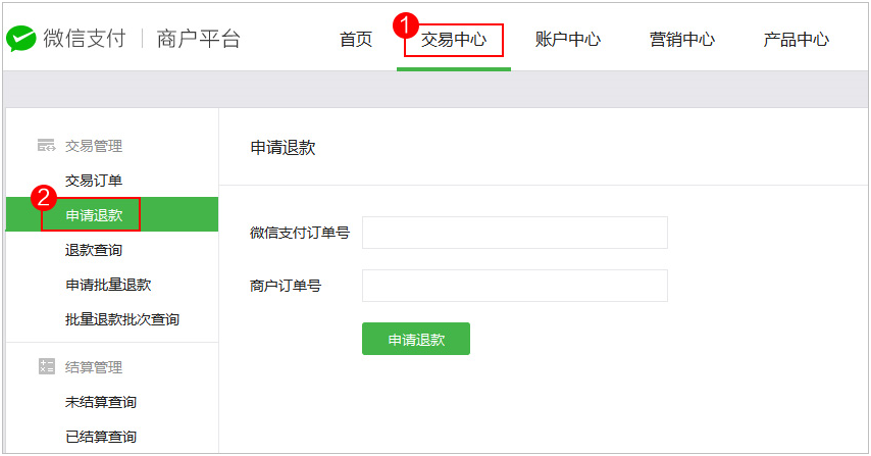The image size is (871, 456).
Task: Click the red number 1 marker
Action: [407, 22]
